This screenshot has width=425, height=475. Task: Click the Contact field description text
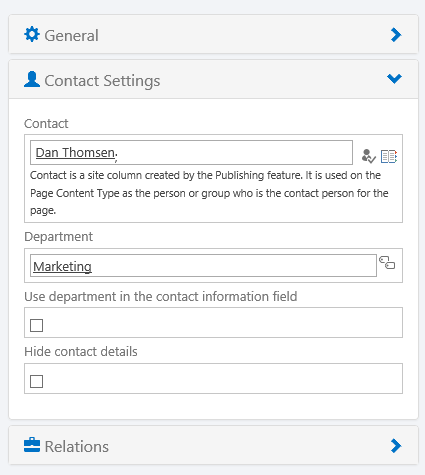(x=209, y=193)
